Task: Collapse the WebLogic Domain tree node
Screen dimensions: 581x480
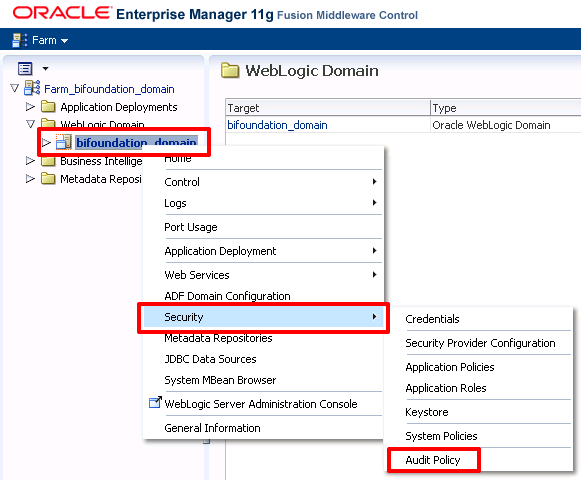Action: tap(30, 124)
